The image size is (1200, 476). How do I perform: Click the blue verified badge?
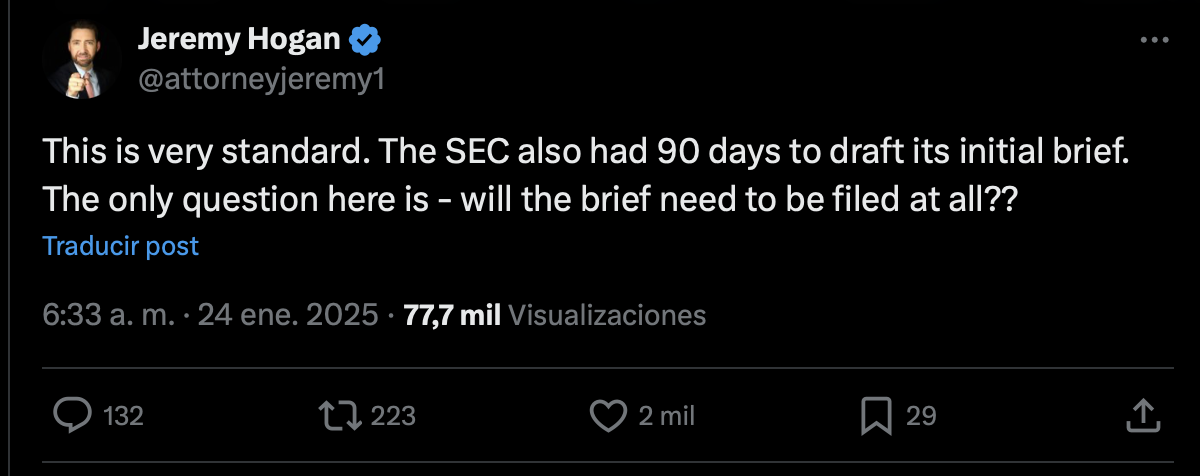coord(363,41)
